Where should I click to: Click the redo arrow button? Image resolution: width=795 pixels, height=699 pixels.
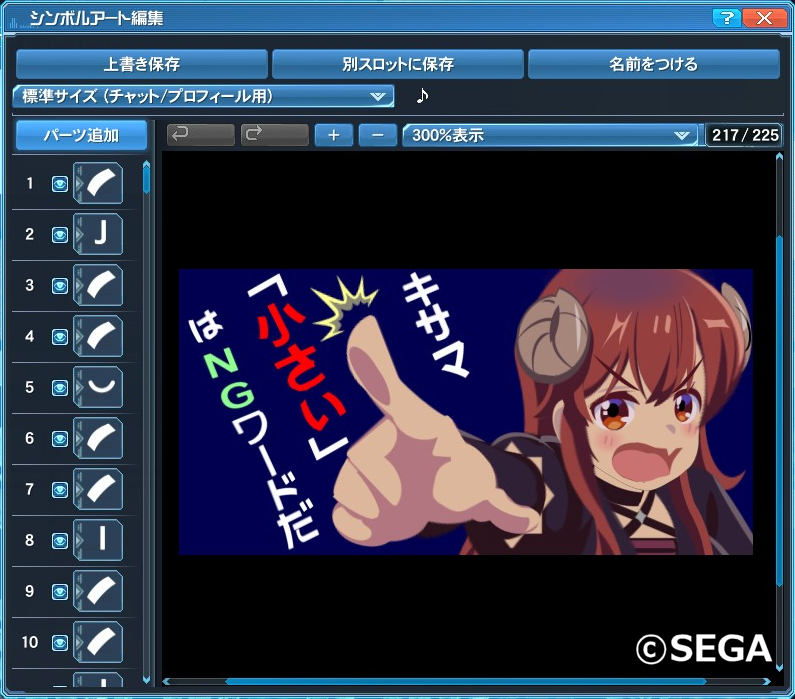tap(274, 135)
